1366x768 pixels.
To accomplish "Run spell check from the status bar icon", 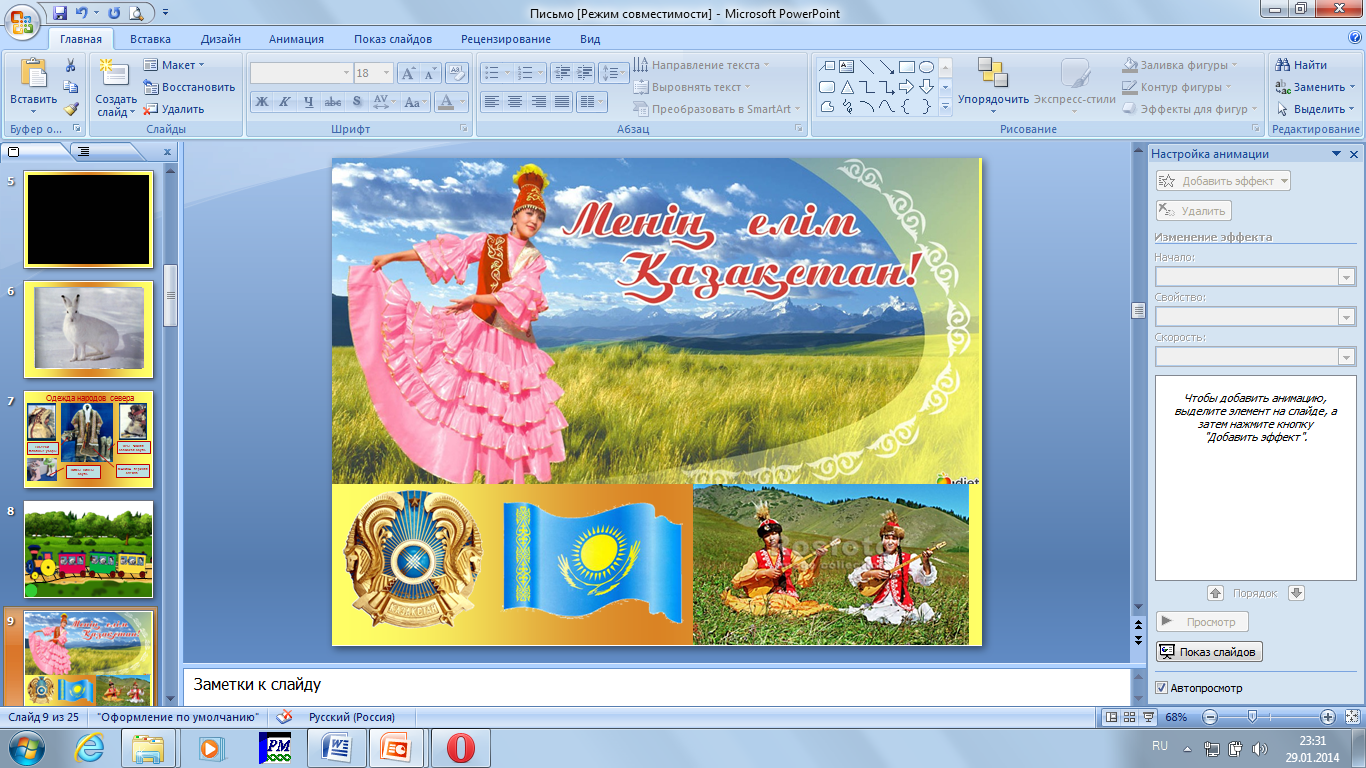I will pyautogui.click(x=285, y=717).
